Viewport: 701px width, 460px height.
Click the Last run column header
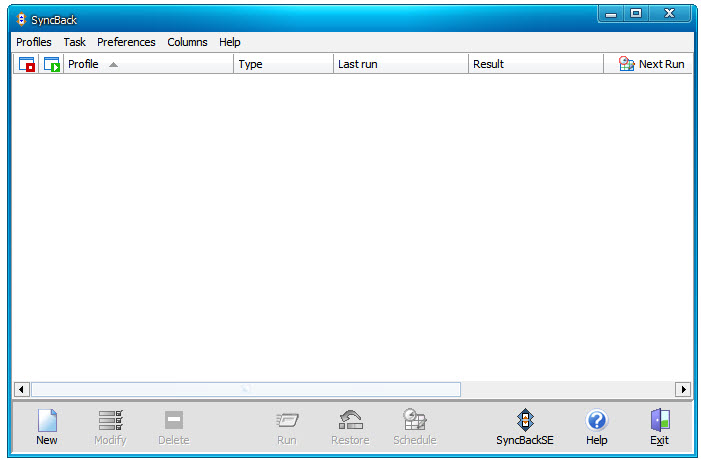click(x=400, y=64)
